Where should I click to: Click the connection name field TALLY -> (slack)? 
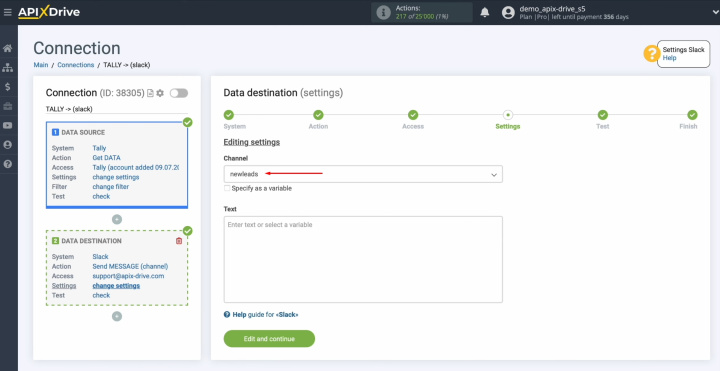(x=117, y=109)
